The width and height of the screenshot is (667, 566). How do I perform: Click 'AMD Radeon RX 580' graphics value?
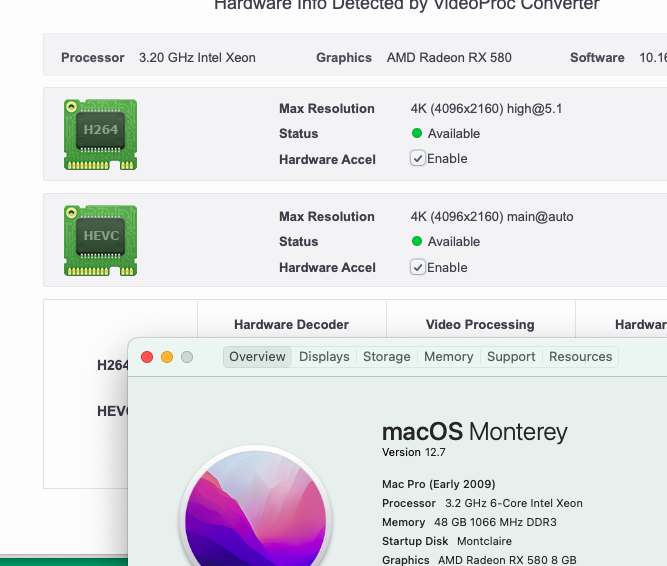click(x=449, y=57)
